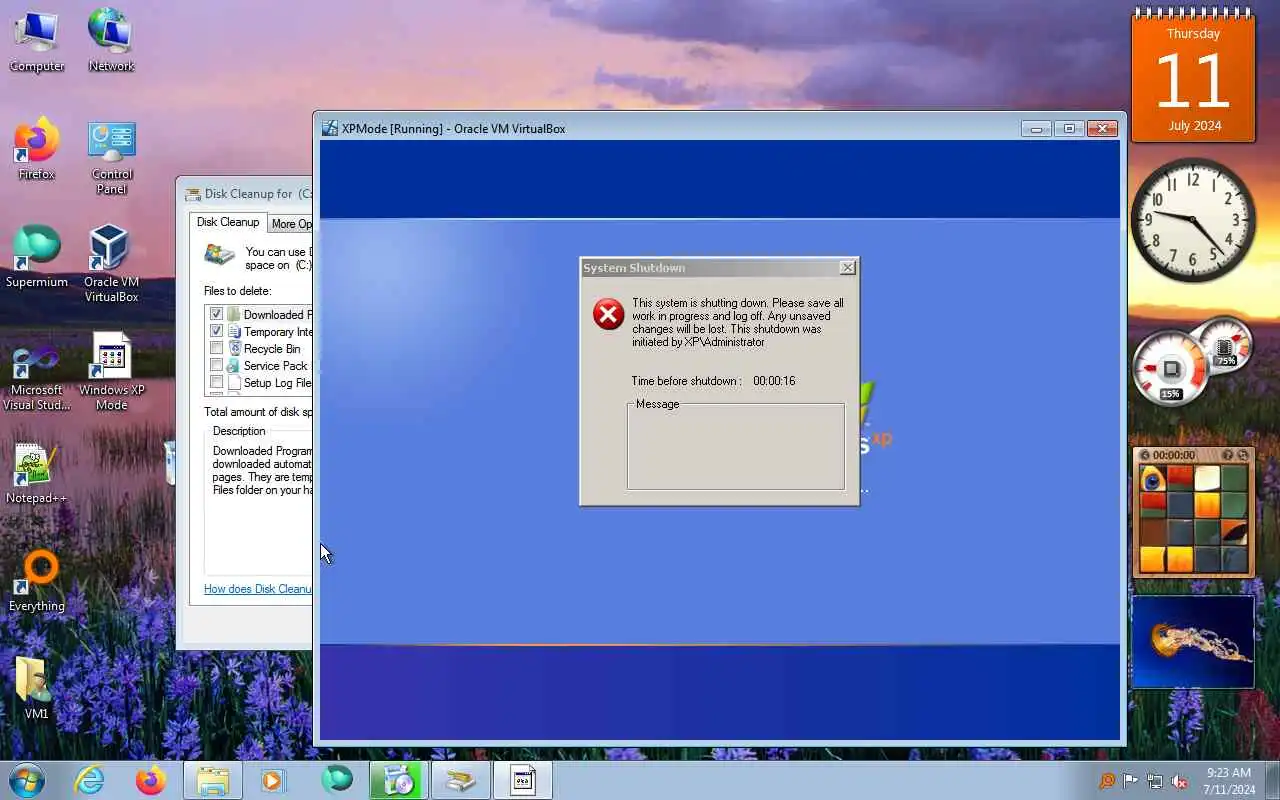Image resolution: width=1280 pixels, height=800 pixels.
Task: Open the Control Panel desktop icon
Action: 111,156
